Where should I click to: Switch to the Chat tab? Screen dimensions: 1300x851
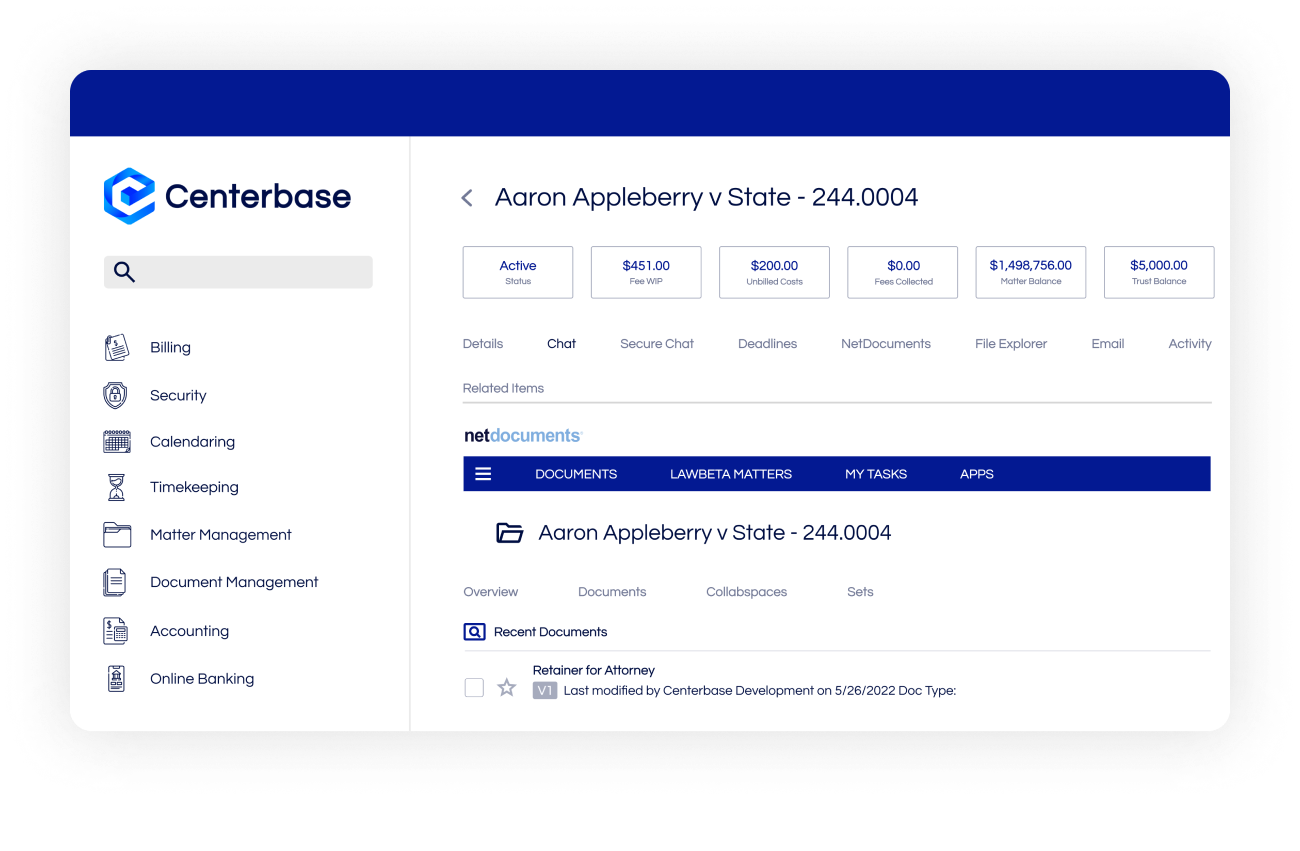coord(561,344)
